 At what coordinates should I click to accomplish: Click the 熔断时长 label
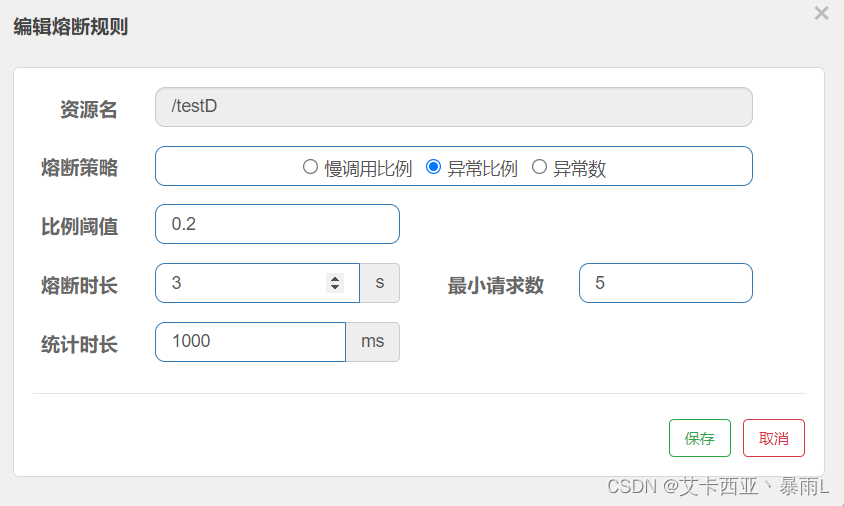[x=80, y=285]
